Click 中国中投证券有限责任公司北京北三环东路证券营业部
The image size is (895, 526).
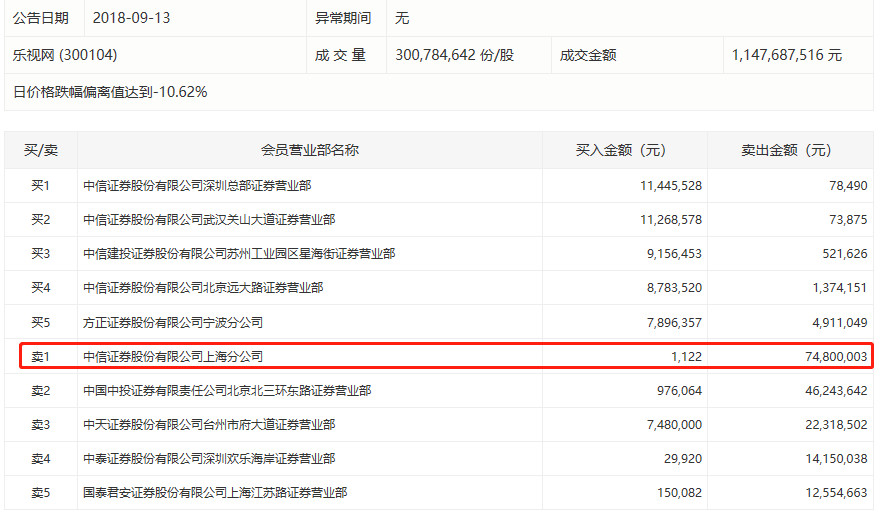pos(227,391)
